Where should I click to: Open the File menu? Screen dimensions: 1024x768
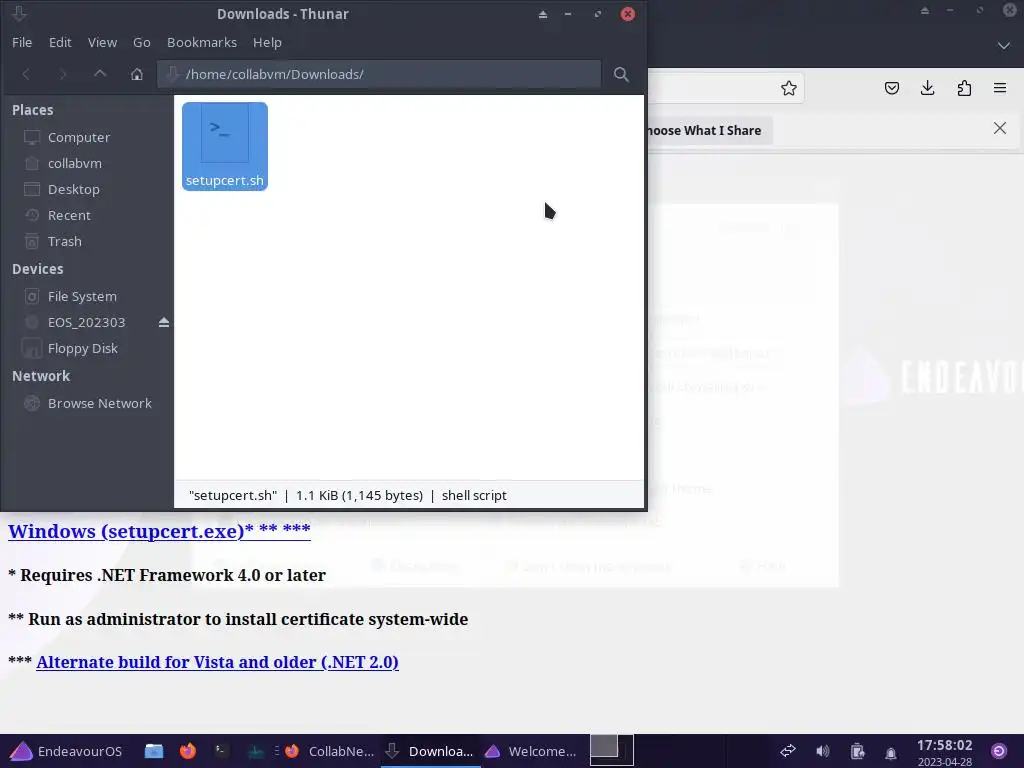coord(22,42)
